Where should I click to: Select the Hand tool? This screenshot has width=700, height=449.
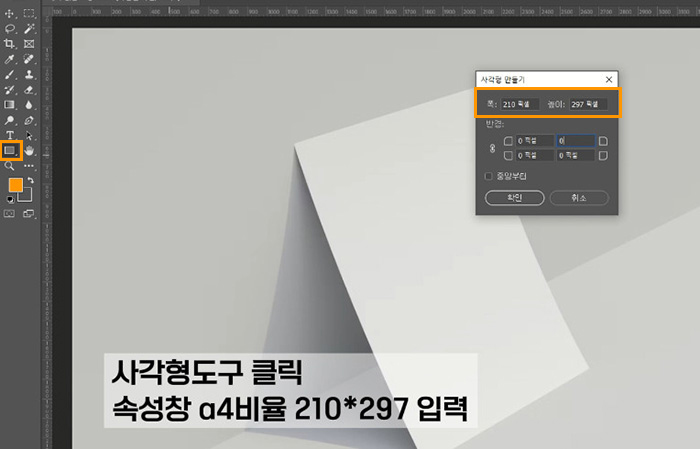pos(29,151)
